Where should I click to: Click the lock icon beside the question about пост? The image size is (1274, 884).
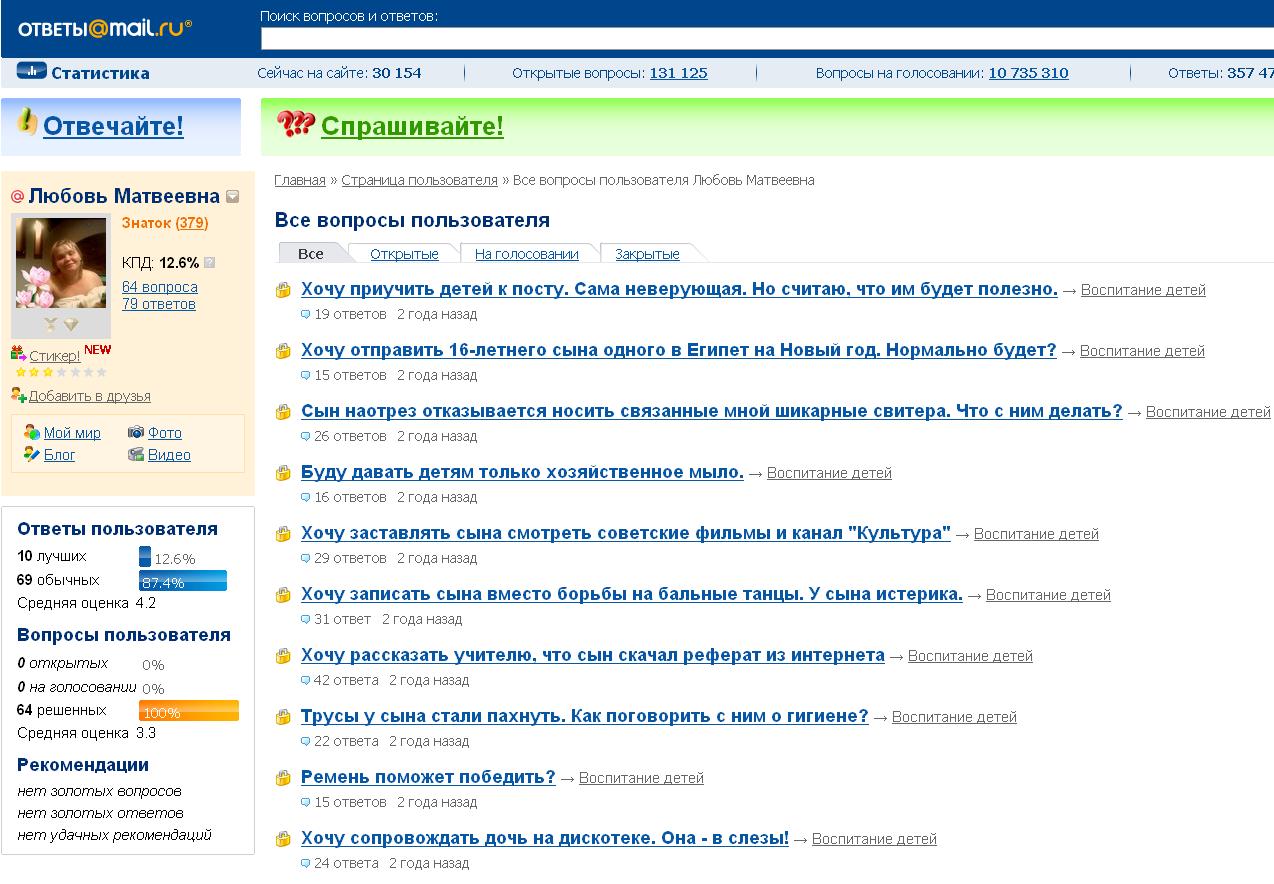(x=283, y=290)
